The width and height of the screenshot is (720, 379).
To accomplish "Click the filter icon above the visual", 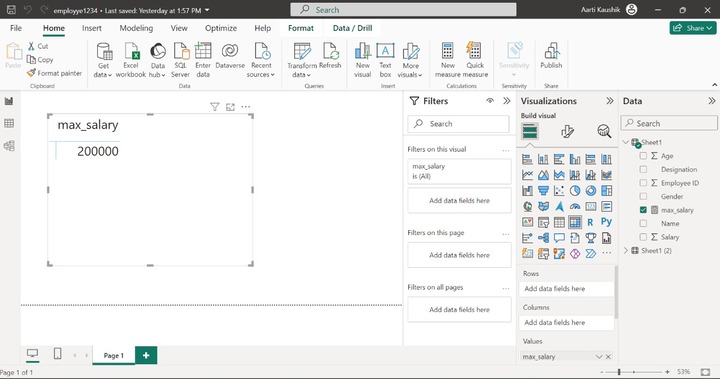I will [214, 107].
